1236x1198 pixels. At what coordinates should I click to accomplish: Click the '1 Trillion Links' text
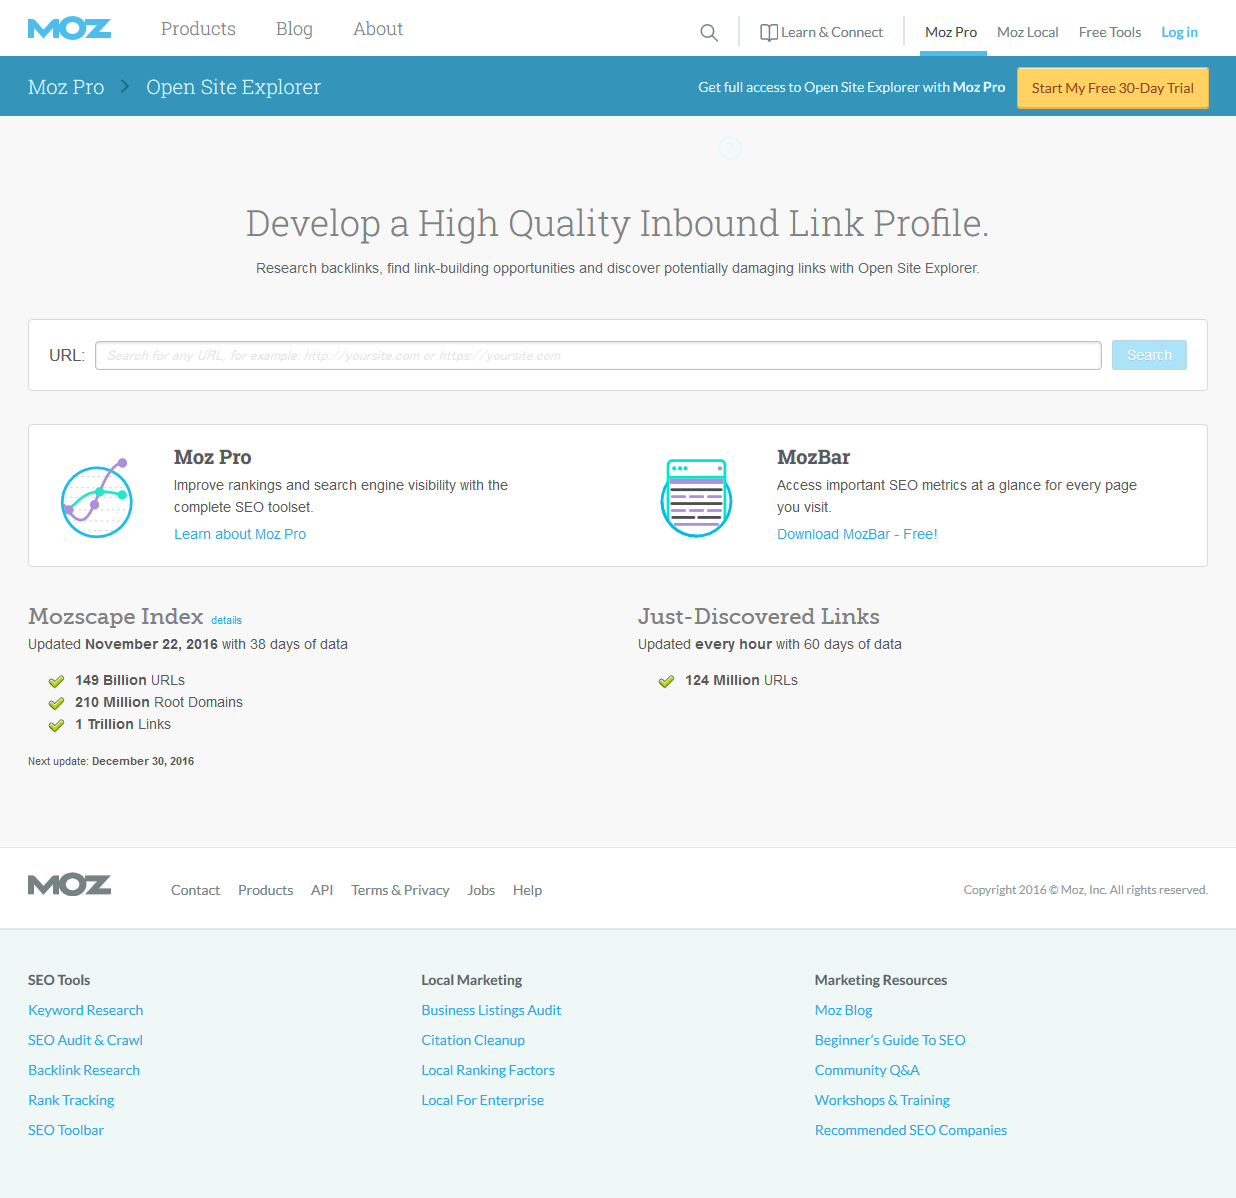tap(123, 724)
